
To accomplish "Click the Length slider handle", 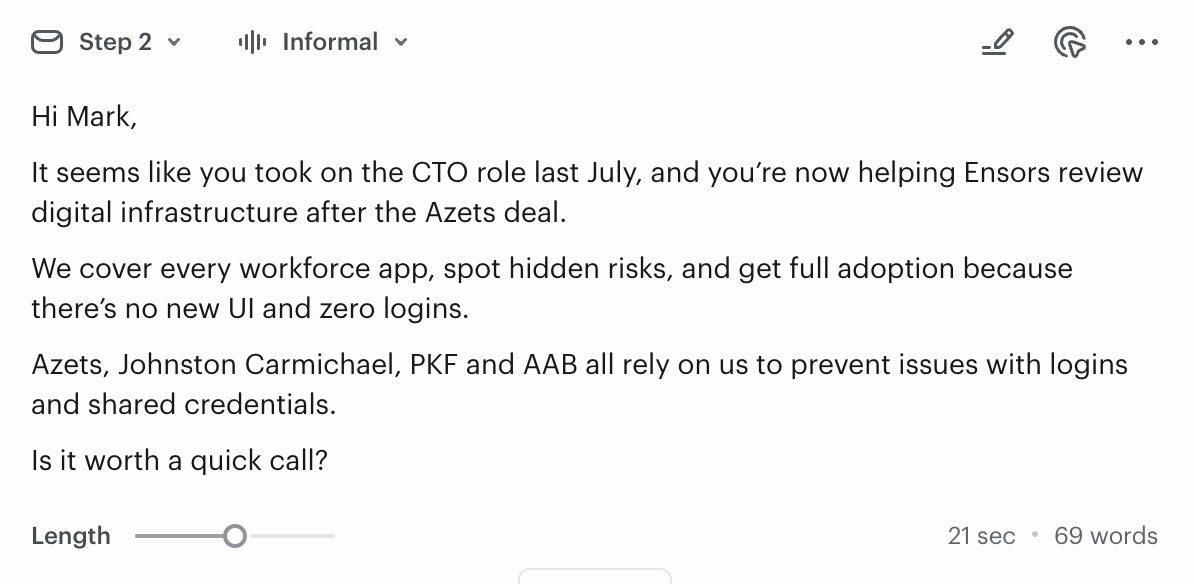I will pos(235,537).
